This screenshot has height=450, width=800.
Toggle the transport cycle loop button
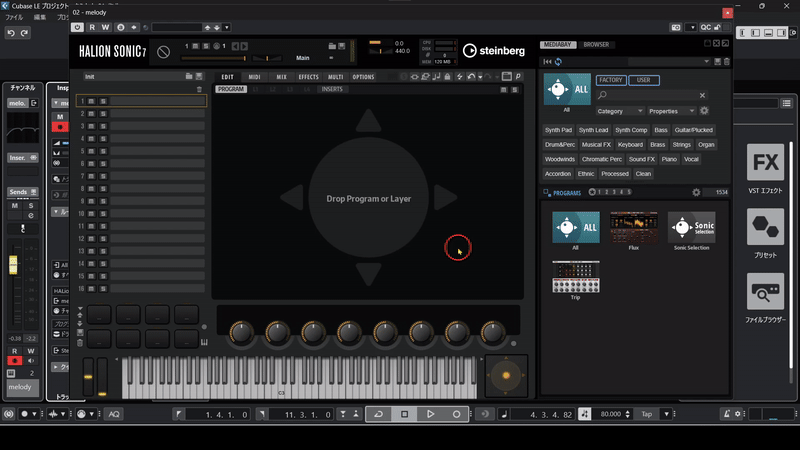pyautogui.click(x=379, y=414)
